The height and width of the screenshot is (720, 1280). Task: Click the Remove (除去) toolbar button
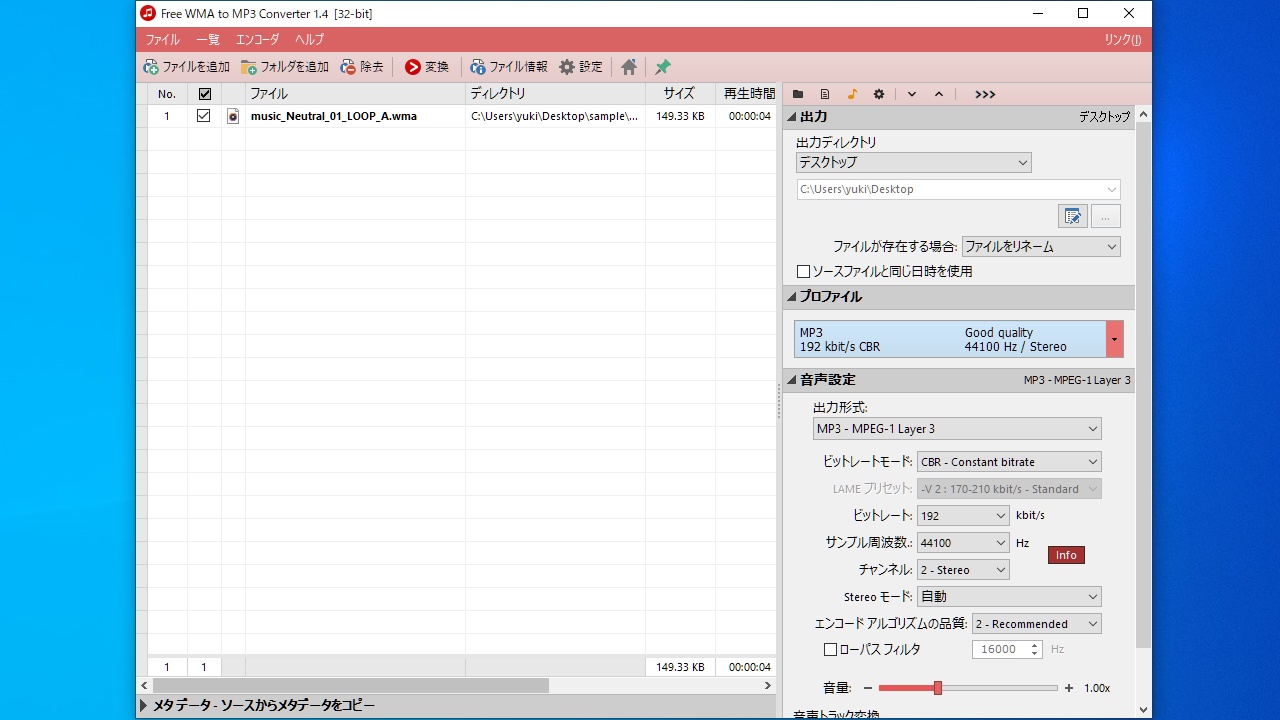click(362, 67)
